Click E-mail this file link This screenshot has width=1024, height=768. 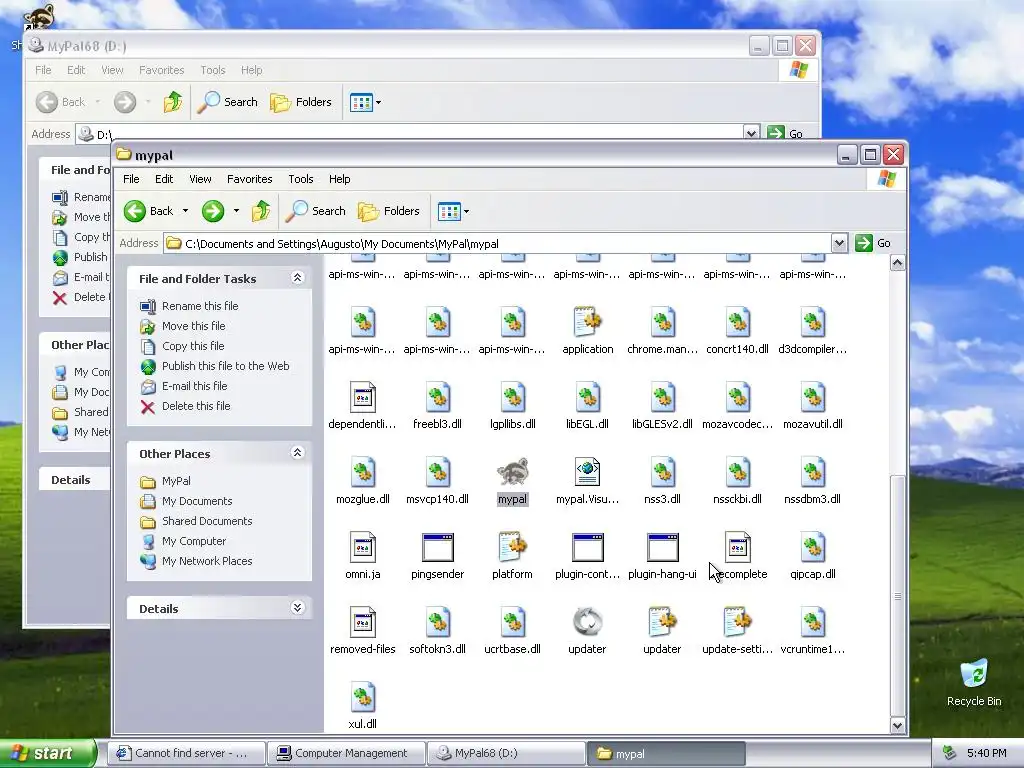click(195, 386)
